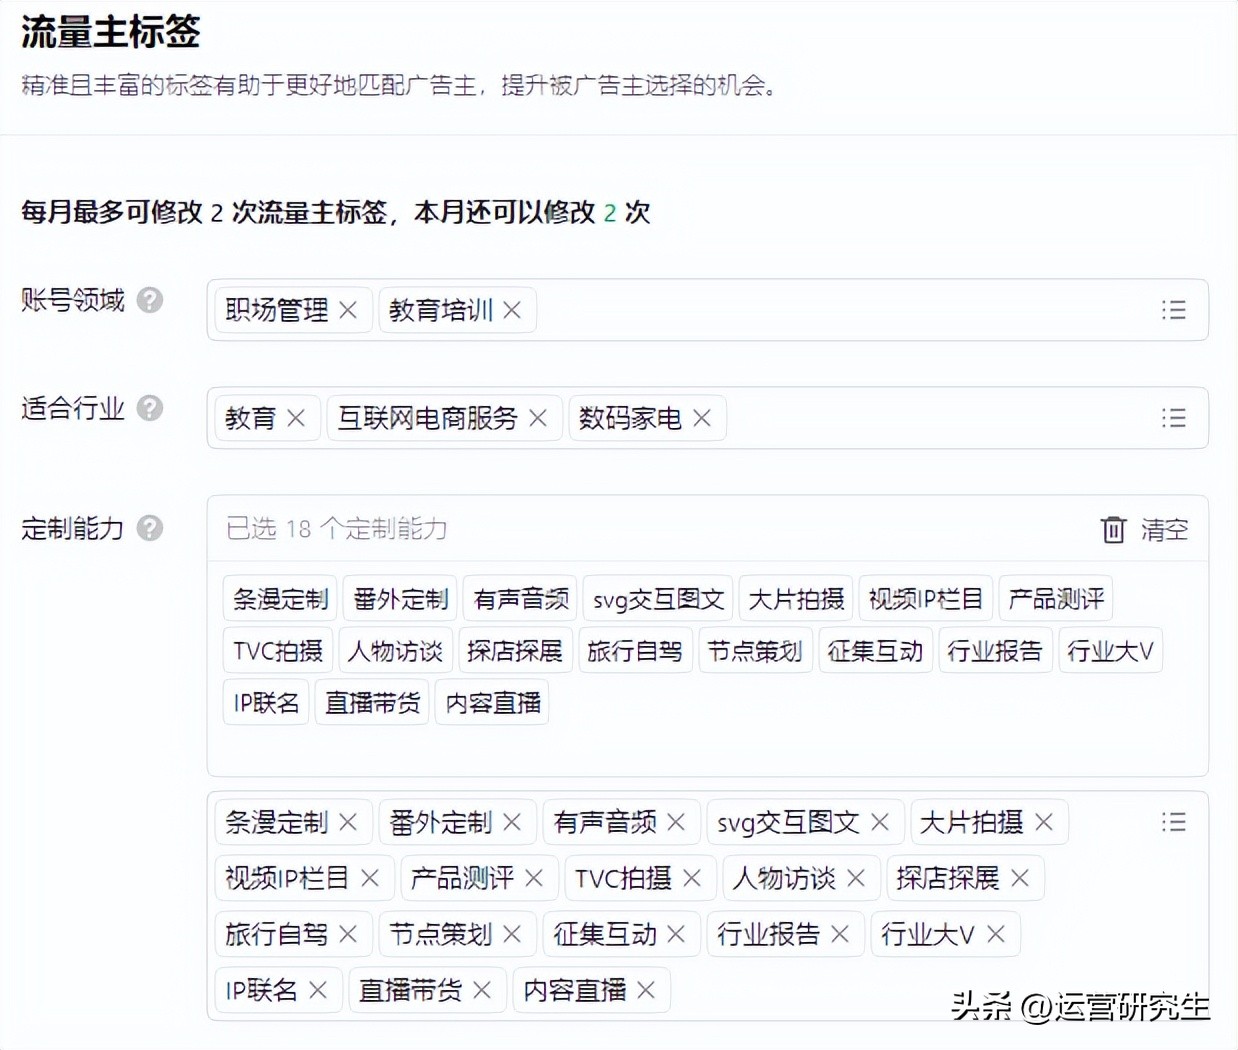
Task: Remove the 职场管理 tag via its X icon
Action: tap(347, 310)
